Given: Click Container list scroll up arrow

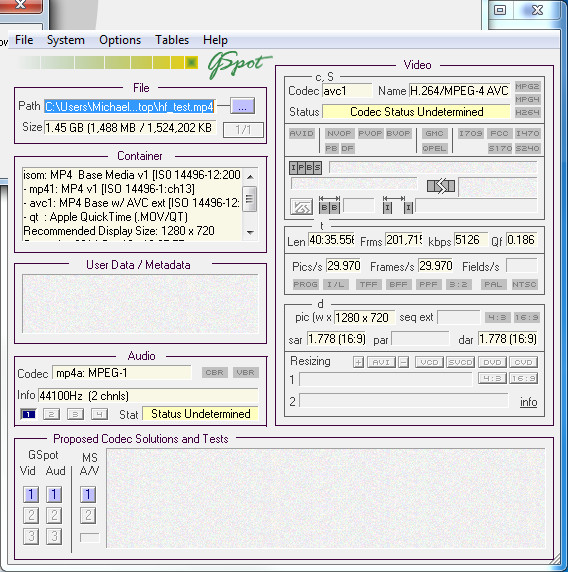Looking at the screenshot, I should coord(250,177).
